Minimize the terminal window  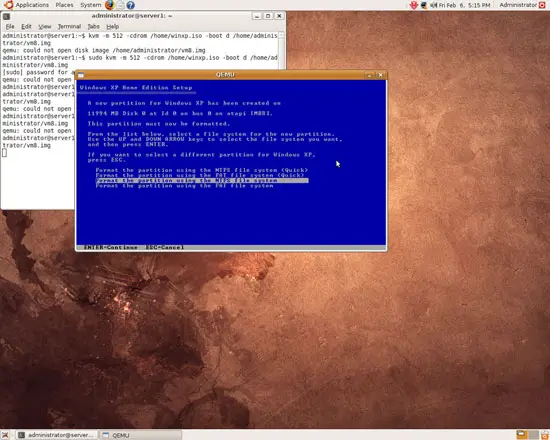coord(257,16)
